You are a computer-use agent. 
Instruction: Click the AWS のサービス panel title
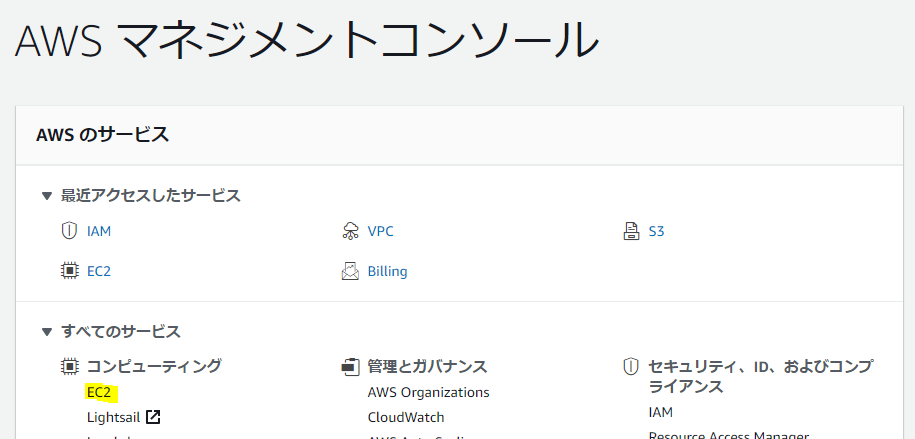tap(103, 135)
